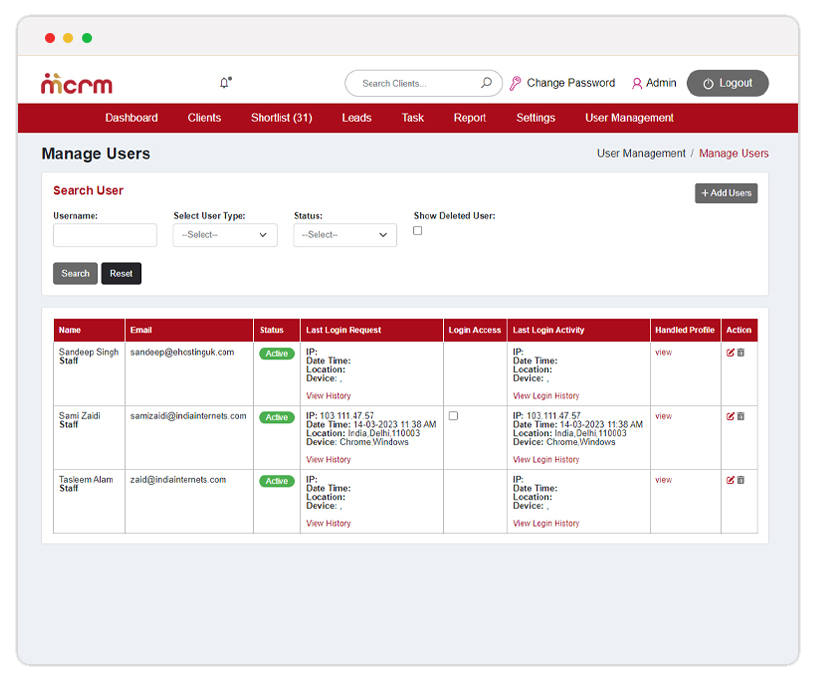Click the key icon beside Change Password

[515, 83]
